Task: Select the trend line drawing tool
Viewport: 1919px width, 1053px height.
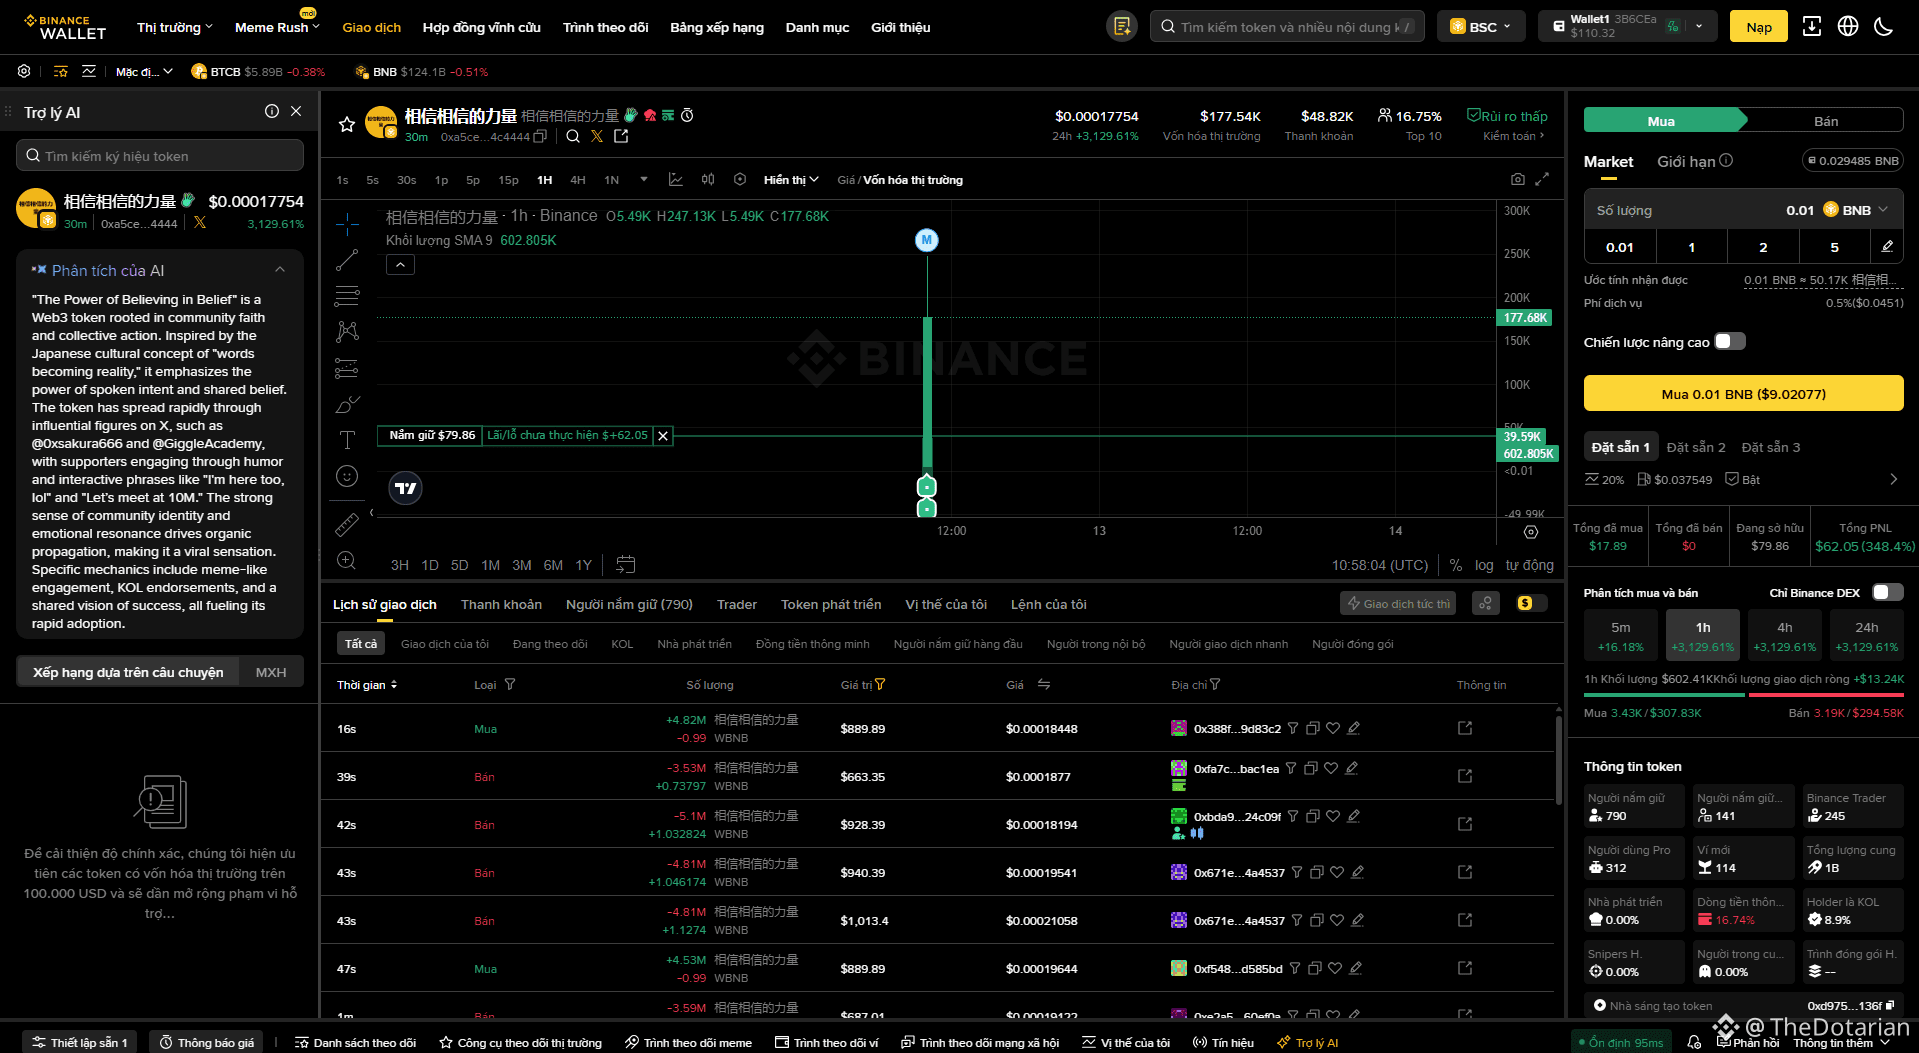Action: pos(347,260)
